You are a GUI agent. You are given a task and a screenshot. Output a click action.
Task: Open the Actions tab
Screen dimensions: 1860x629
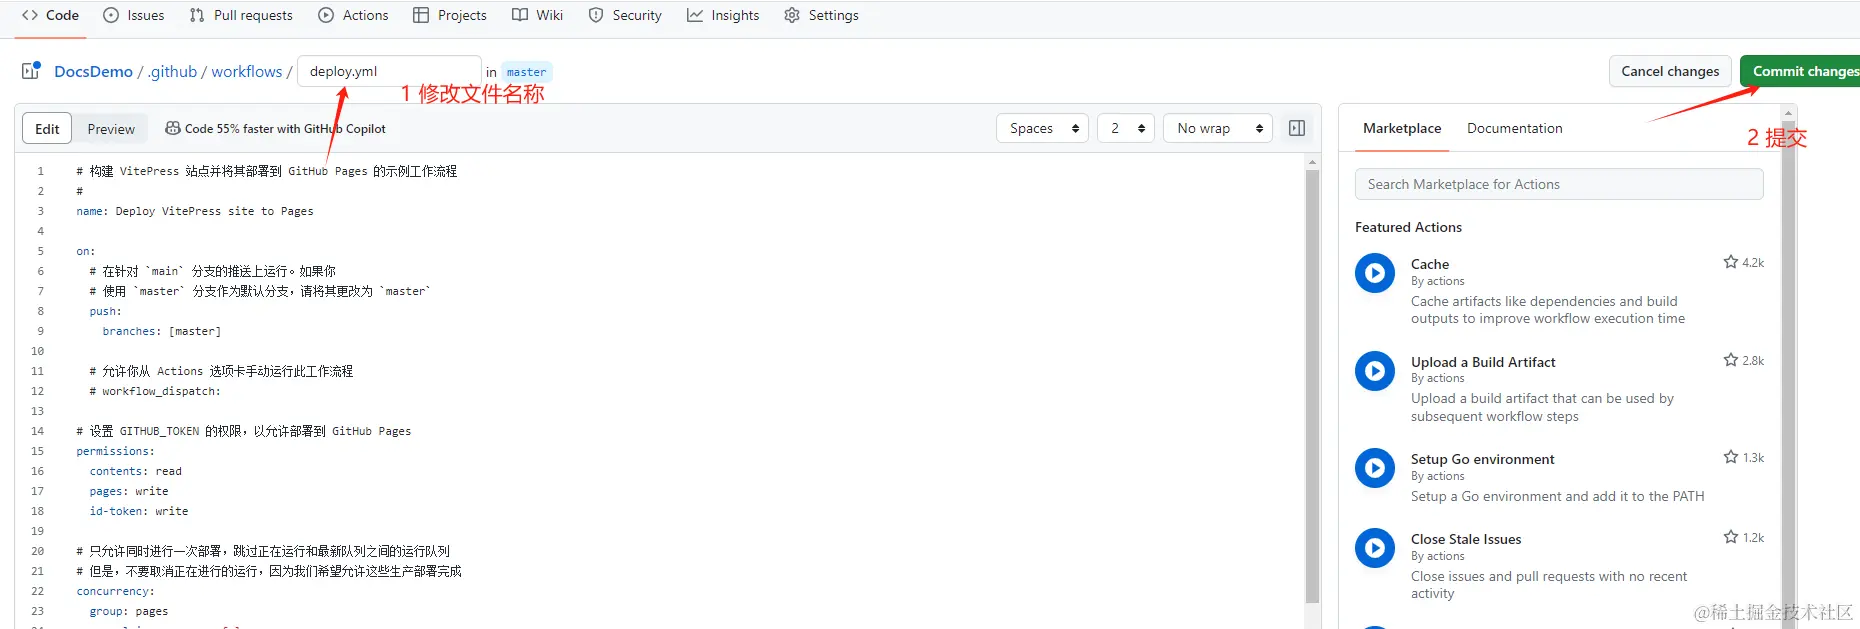(x=353, y=15)
